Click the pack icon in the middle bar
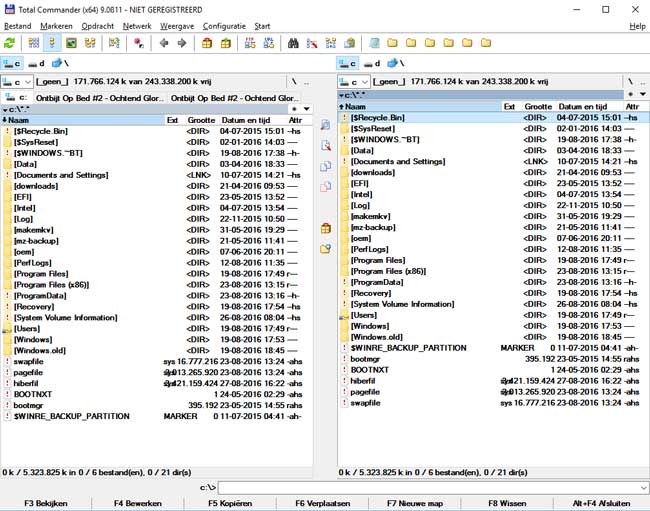Screen dimensions: 650x511 [x=325, y=228]
